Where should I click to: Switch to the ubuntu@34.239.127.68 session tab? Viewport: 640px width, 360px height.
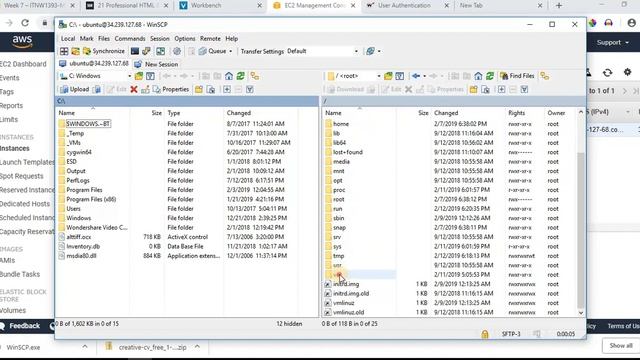[94, 64]
